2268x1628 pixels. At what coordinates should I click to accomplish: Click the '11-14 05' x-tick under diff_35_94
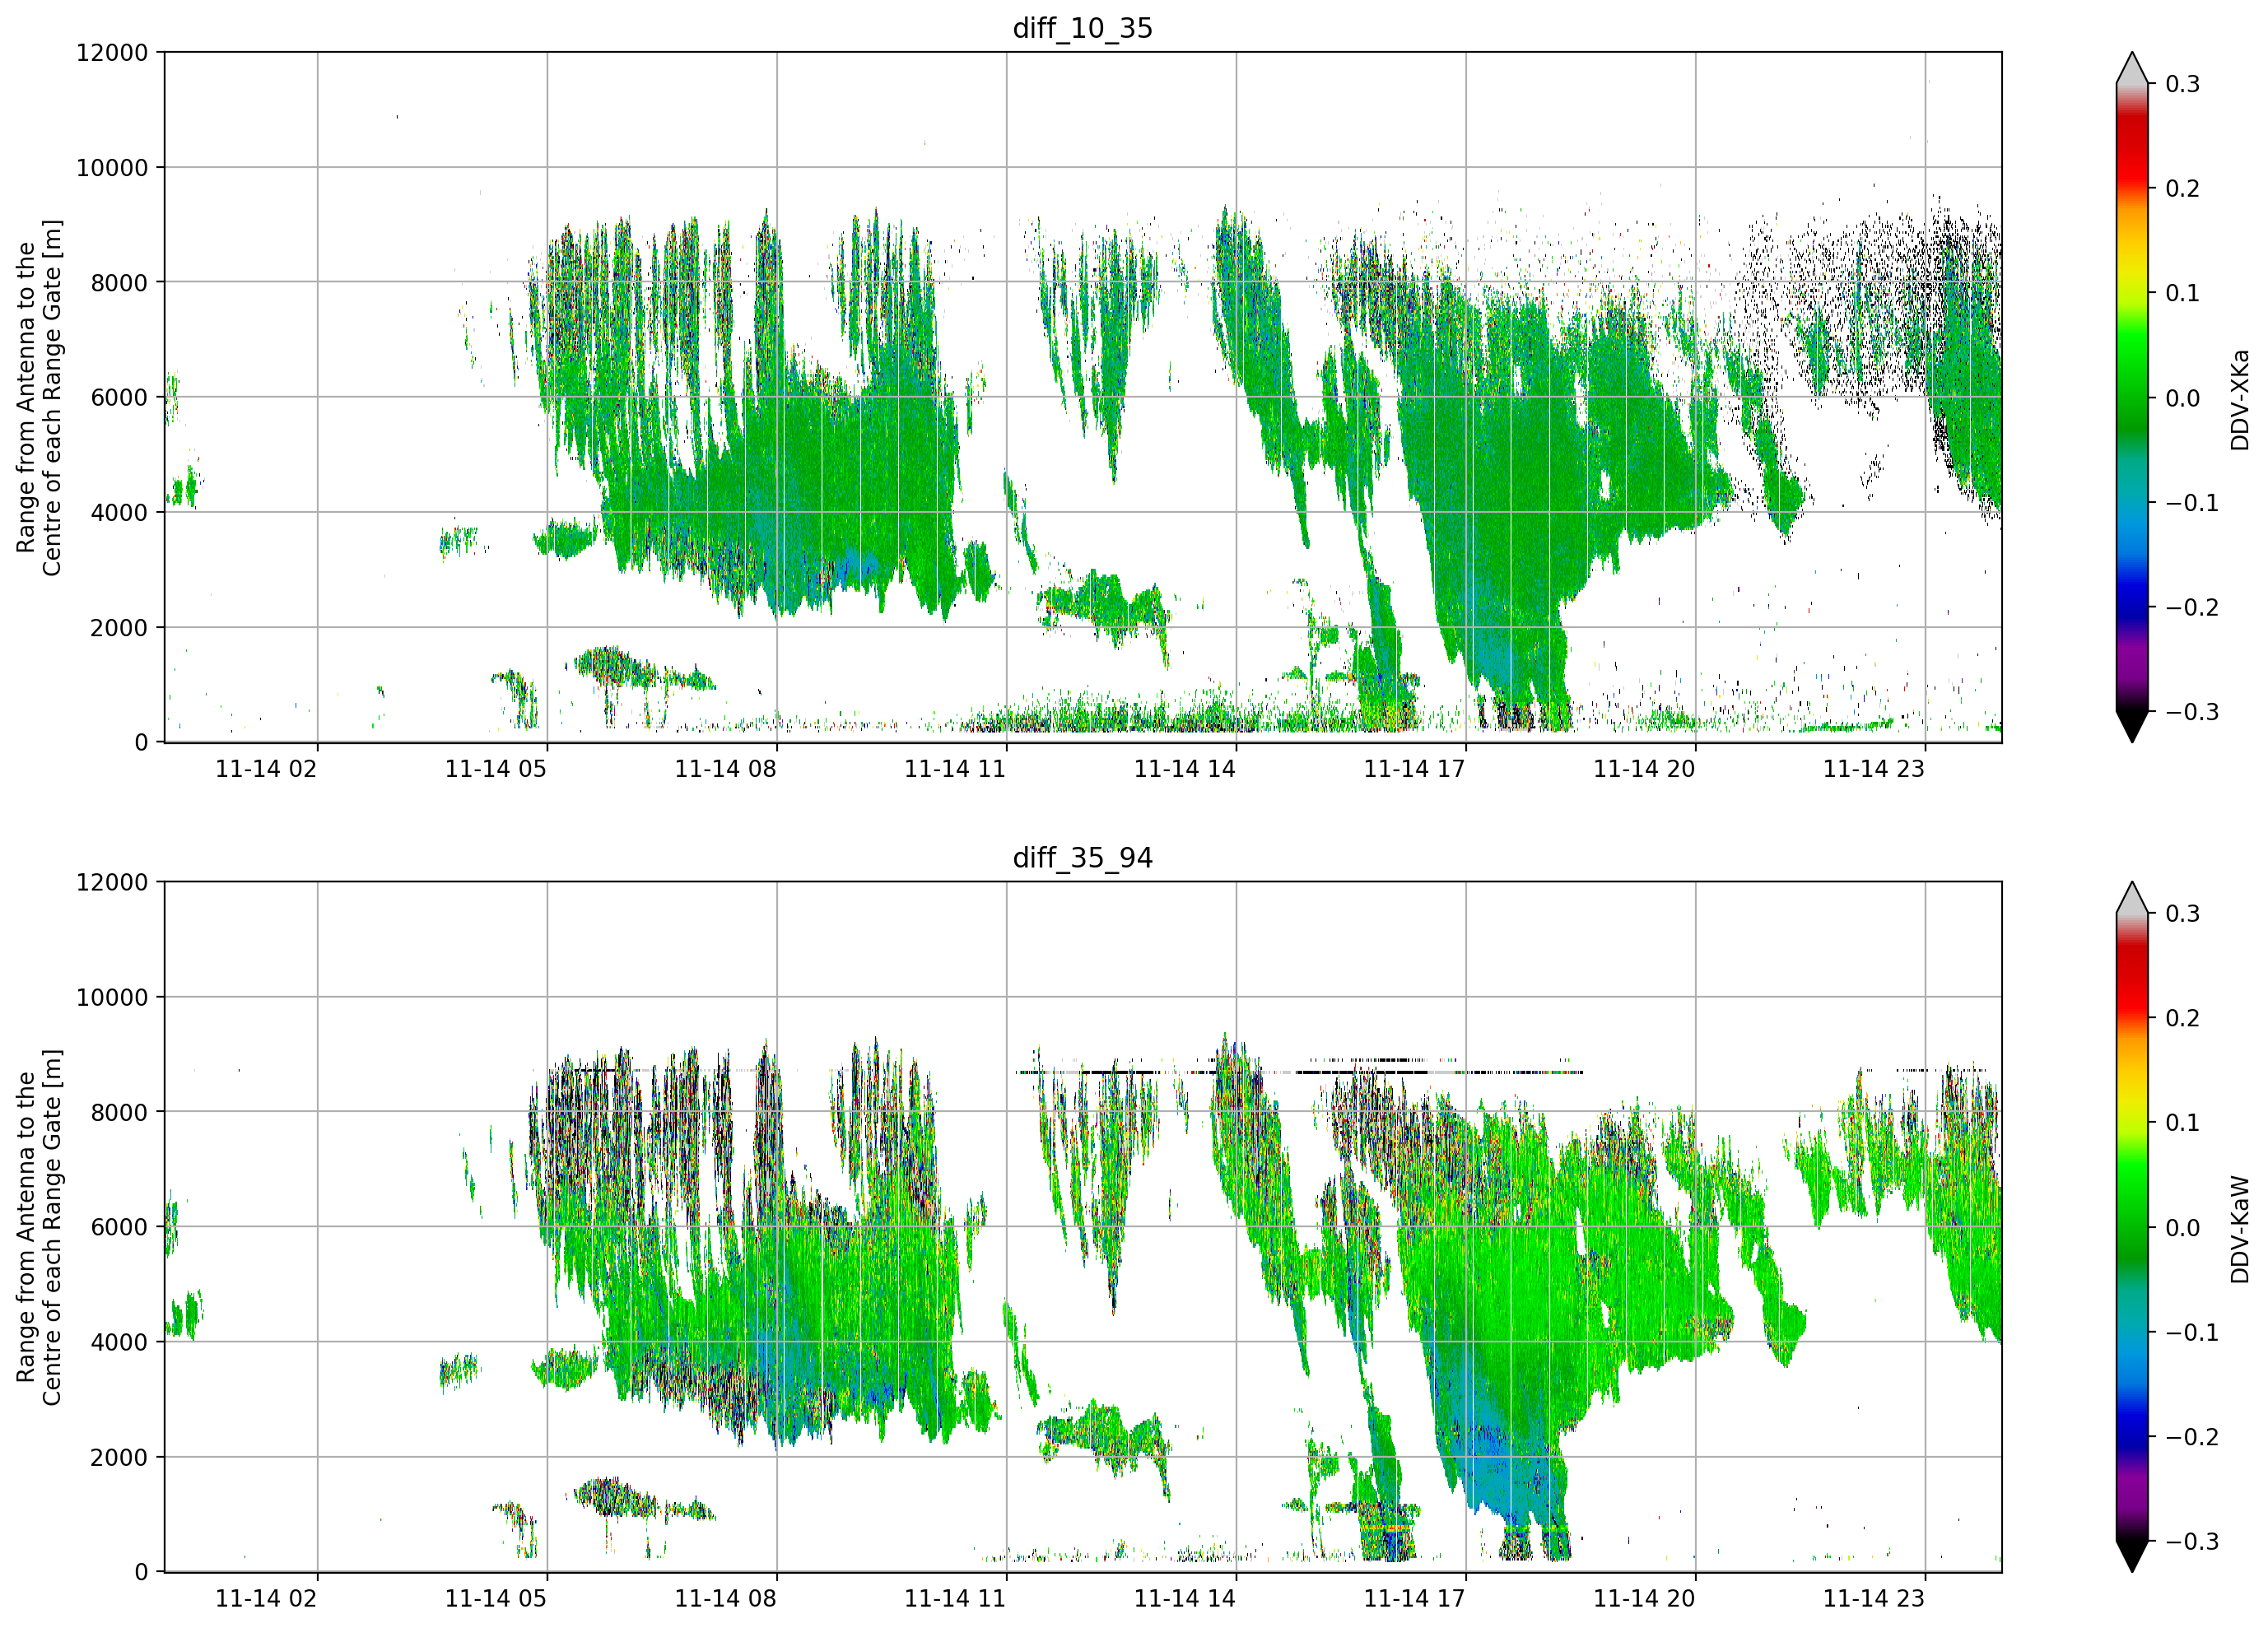(x=496, y=1599)
